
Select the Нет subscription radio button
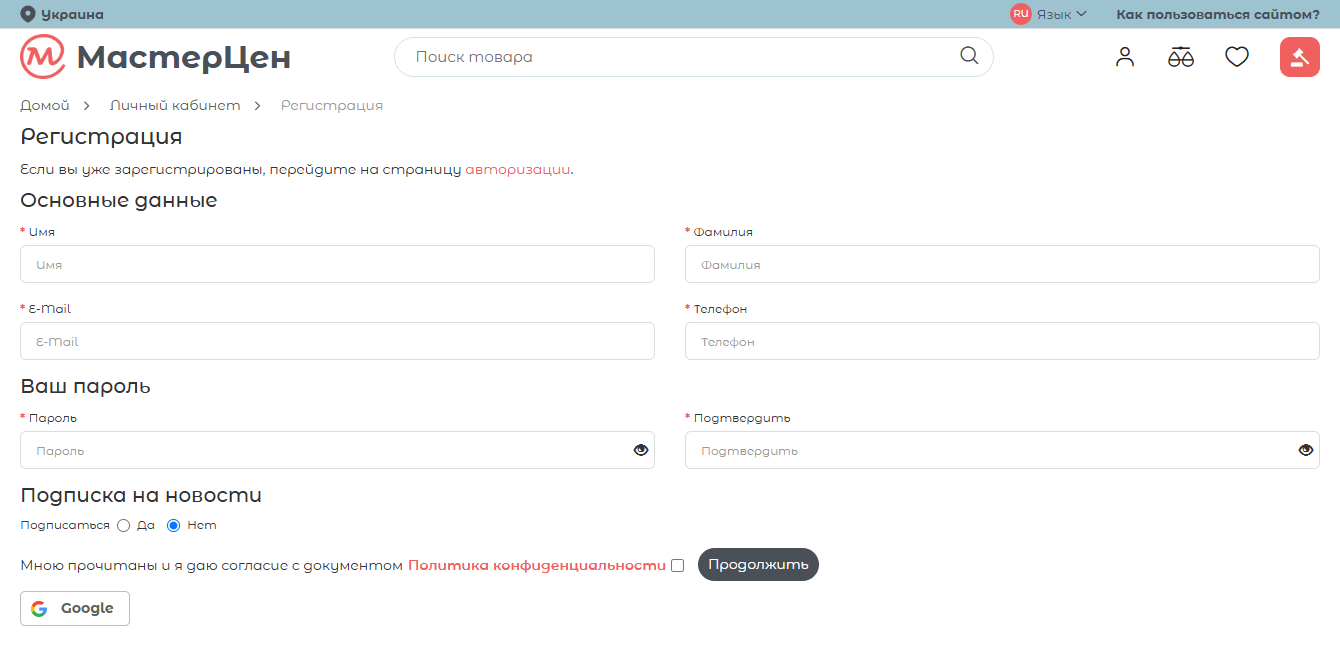click(x=173, y=525)
